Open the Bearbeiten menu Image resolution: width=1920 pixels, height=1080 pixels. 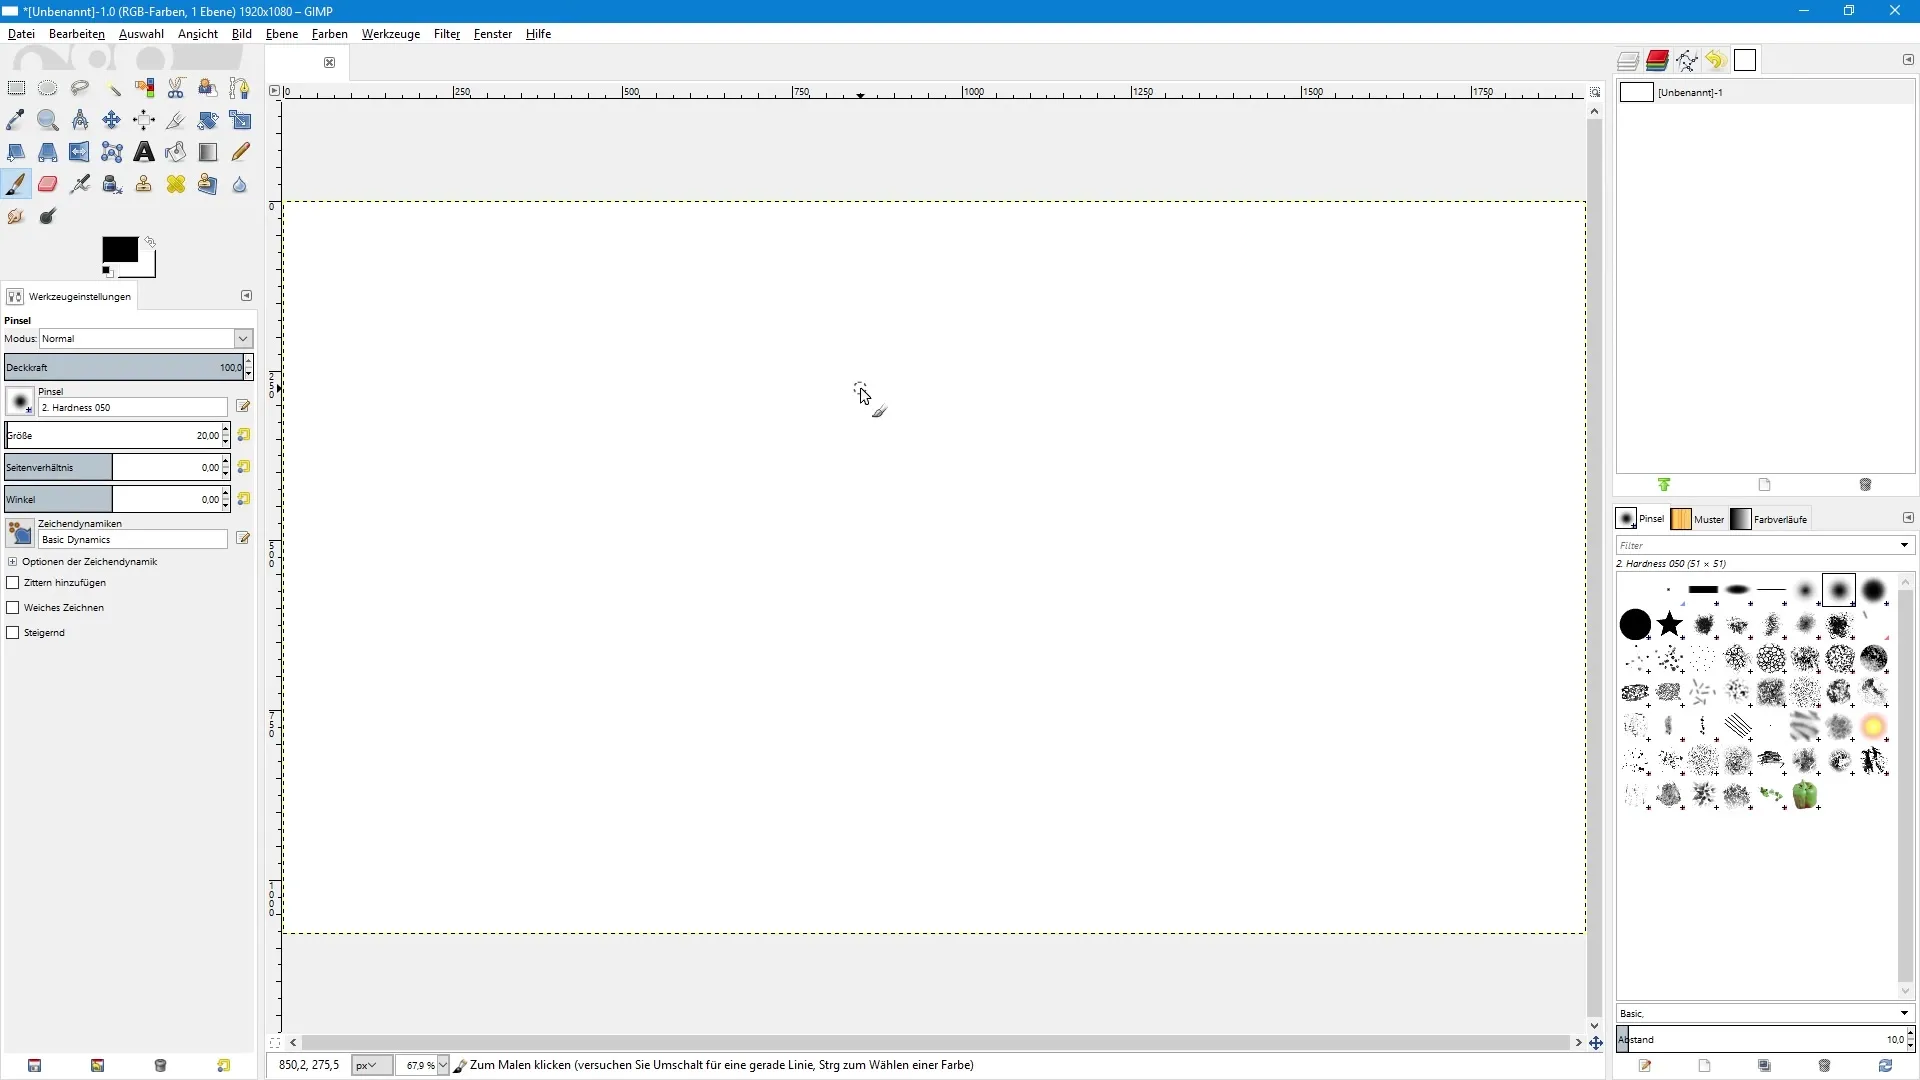coord(77,34)
